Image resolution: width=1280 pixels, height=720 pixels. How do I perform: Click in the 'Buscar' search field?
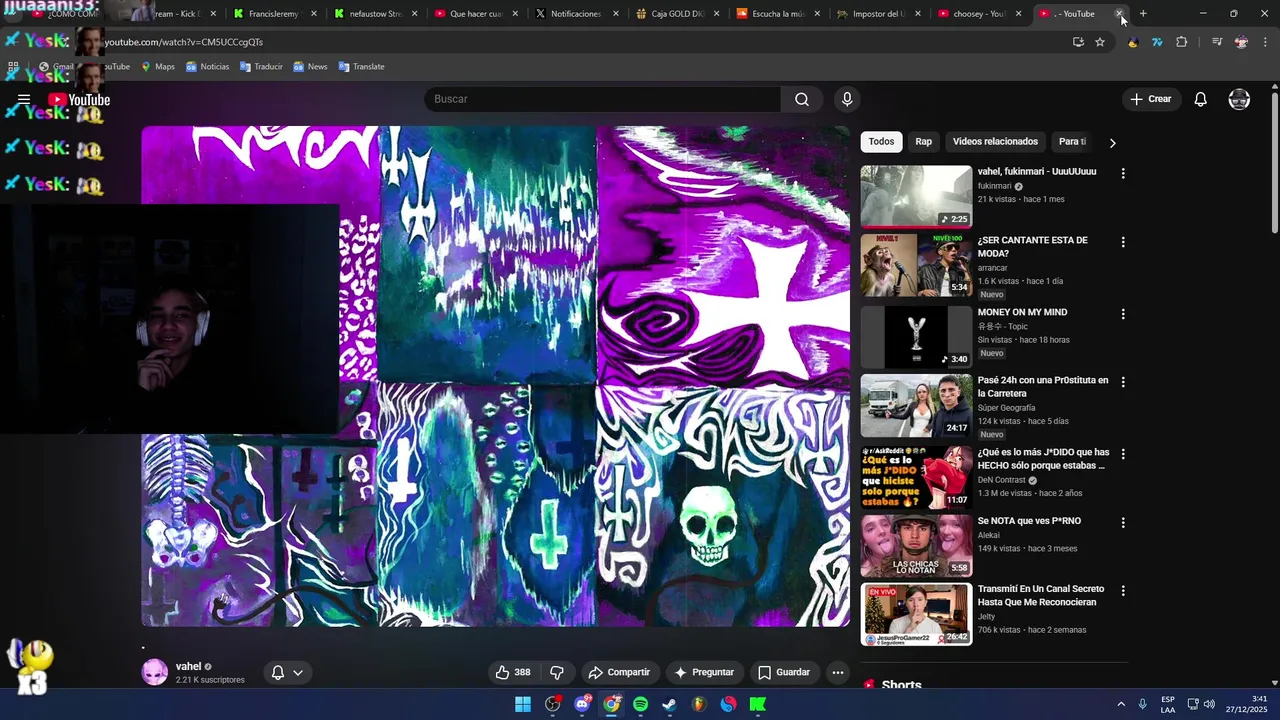602,99
